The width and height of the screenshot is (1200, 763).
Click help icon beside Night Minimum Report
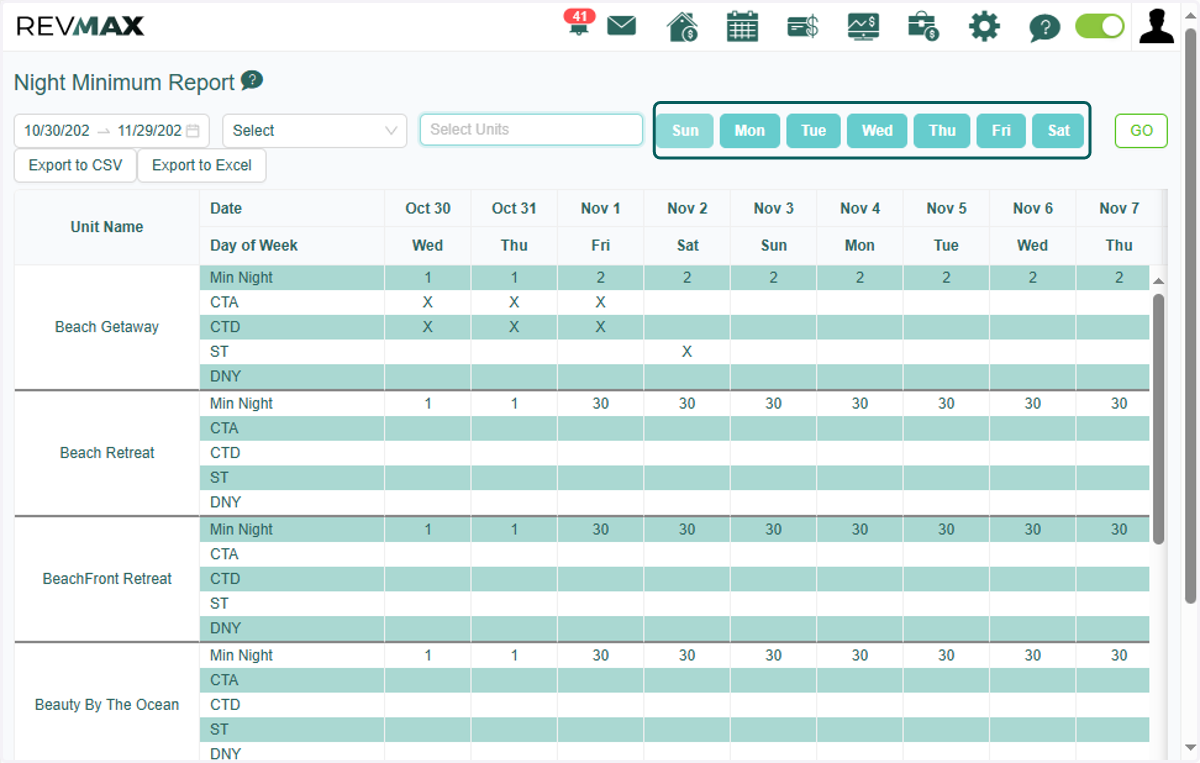pos(252,80)
